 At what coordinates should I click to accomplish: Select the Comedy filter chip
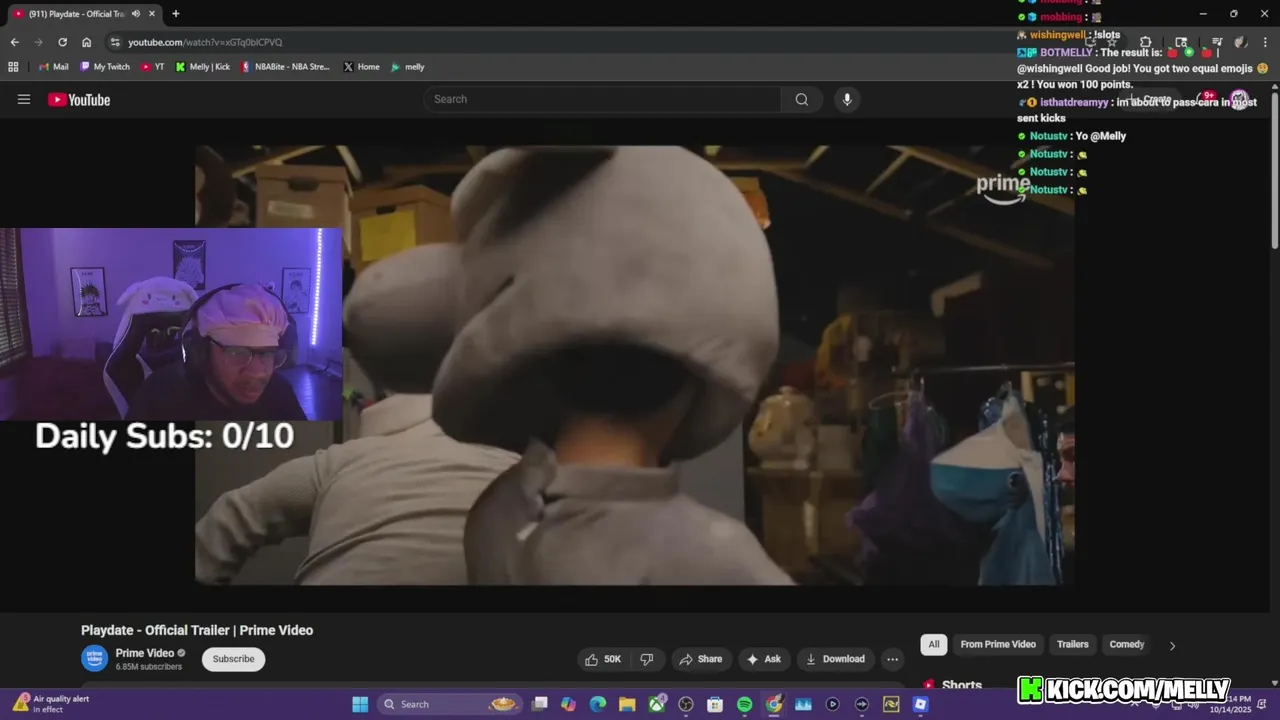tap(1127, 644)
